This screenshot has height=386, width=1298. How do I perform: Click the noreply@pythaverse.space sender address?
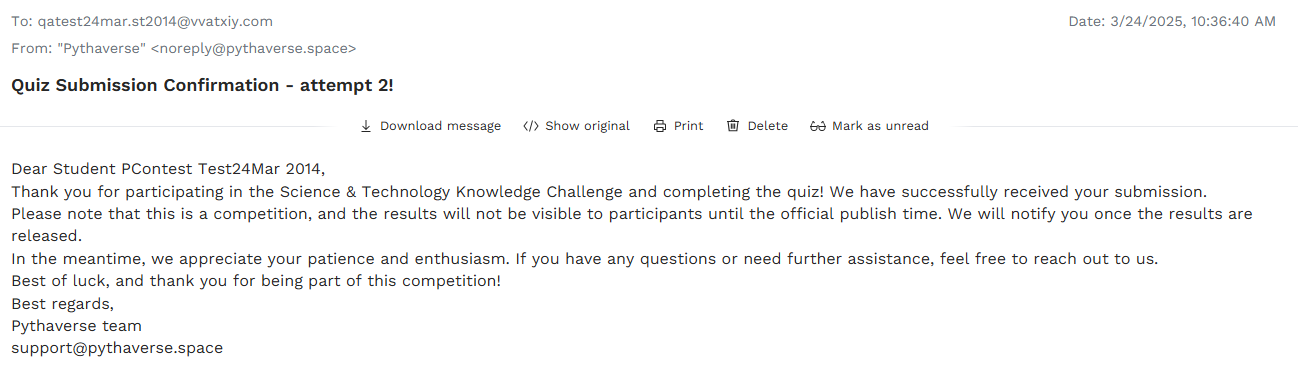(x=253, y=48)
